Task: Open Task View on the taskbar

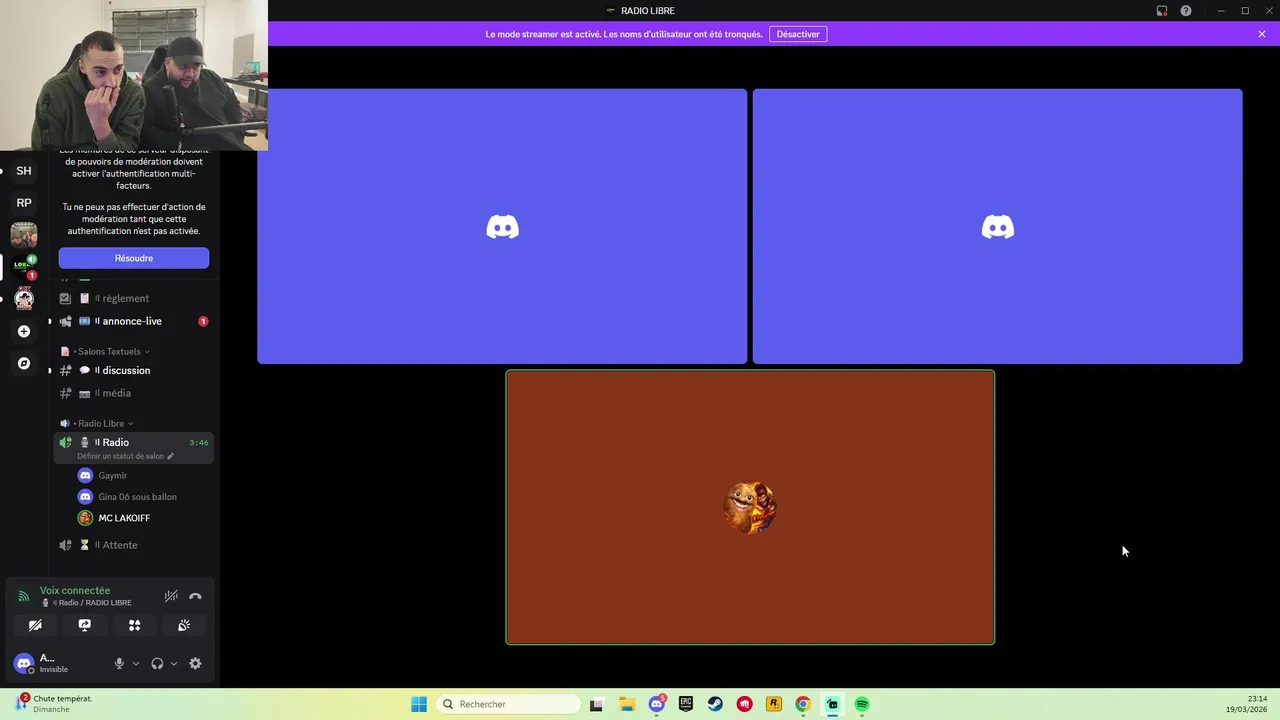Action: [x=596, y=704]
